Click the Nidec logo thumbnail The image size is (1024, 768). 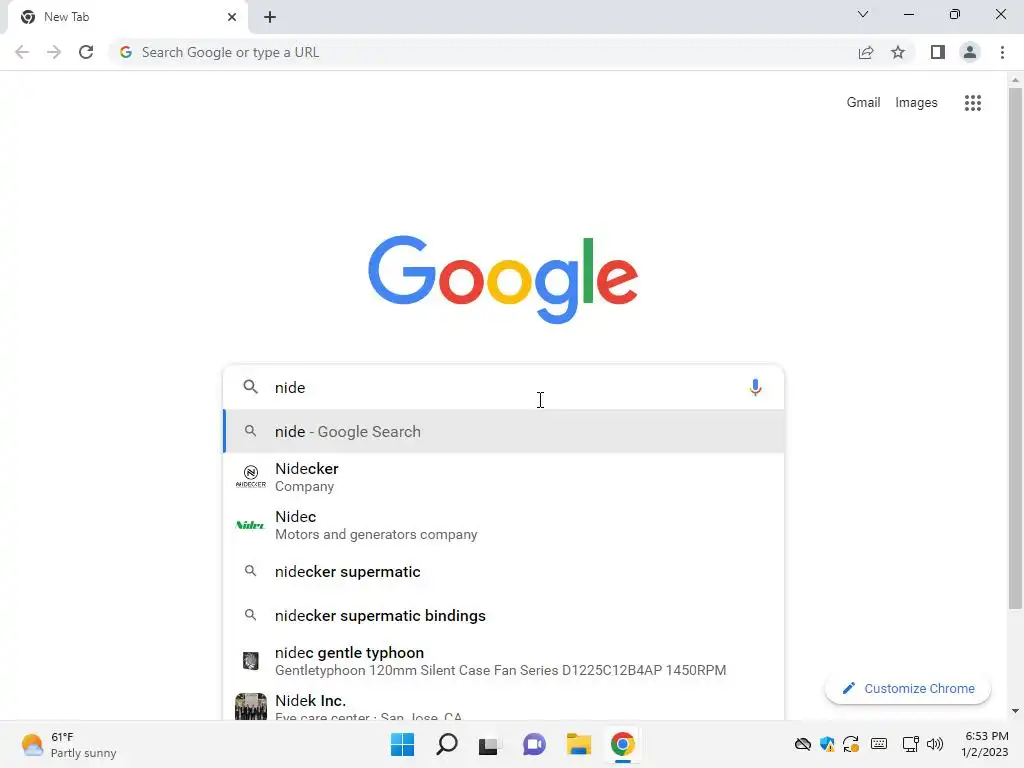pos(250,525)
